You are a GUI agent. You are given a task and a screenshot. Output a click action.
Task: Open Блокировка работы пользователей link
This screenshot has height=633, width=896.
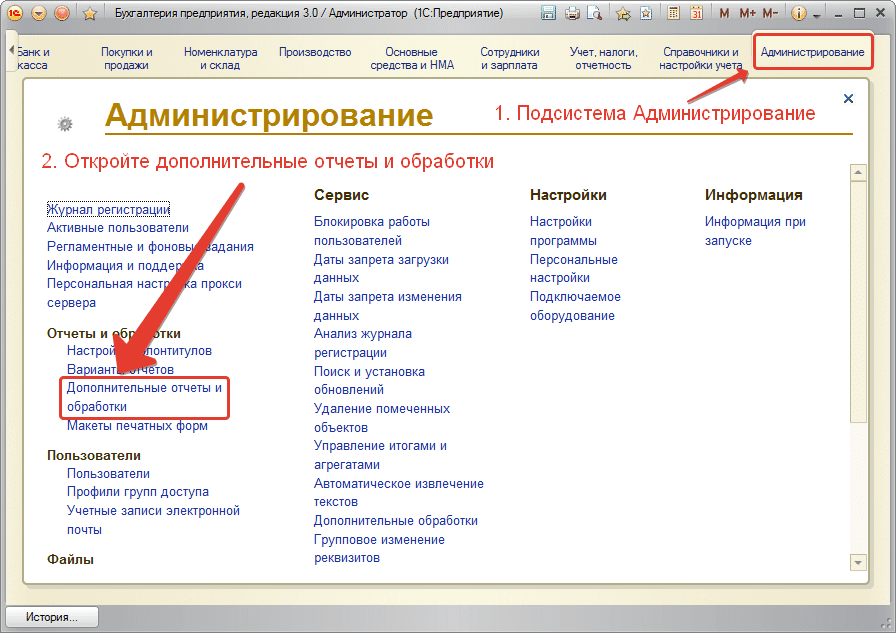pos(371,231)
